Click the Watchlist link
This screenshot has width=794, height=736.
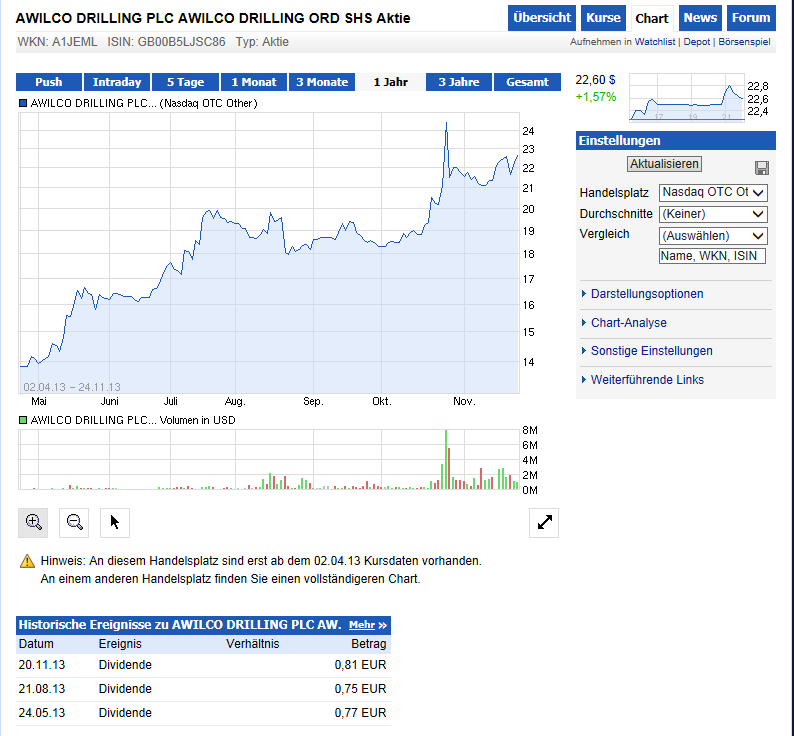[655, 42]
